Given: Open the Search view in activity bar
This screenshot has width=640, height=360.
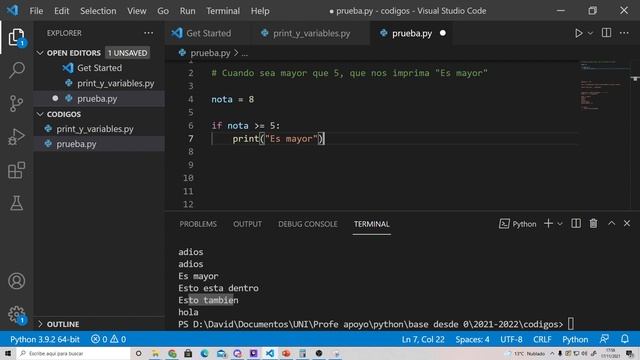Looking at the screenshot, I should [16, 70].
